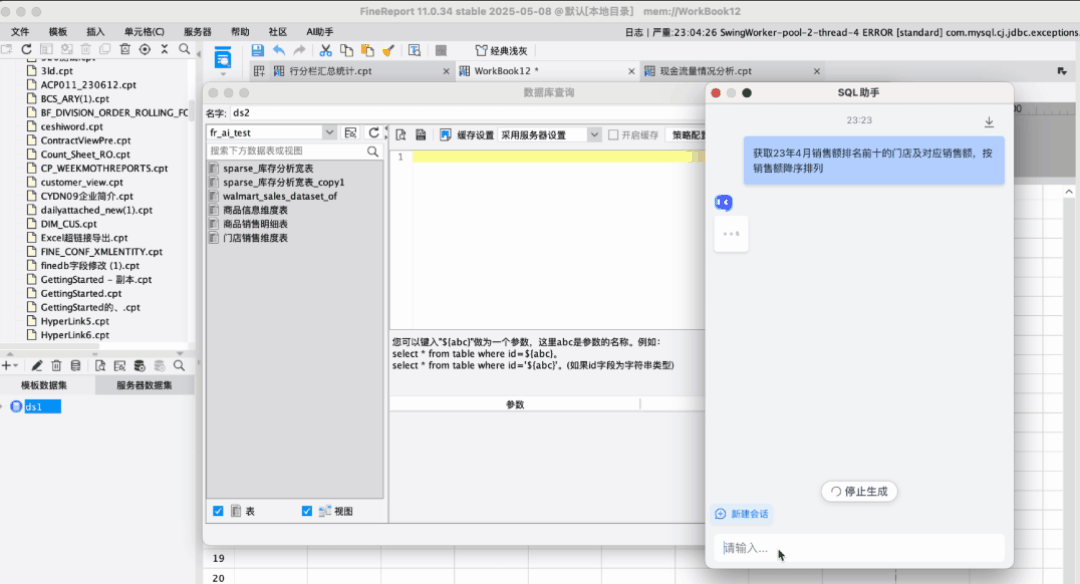
Task: Paste clipboard contents
Action: (x=367, y=50)
